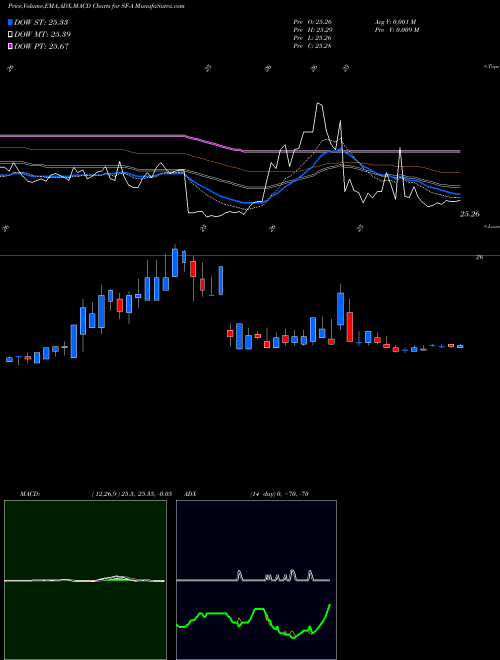The width and height of the screenshot is (500, 660).
Task: Open the green MACD indicator panel
Action: pos(85,580)
